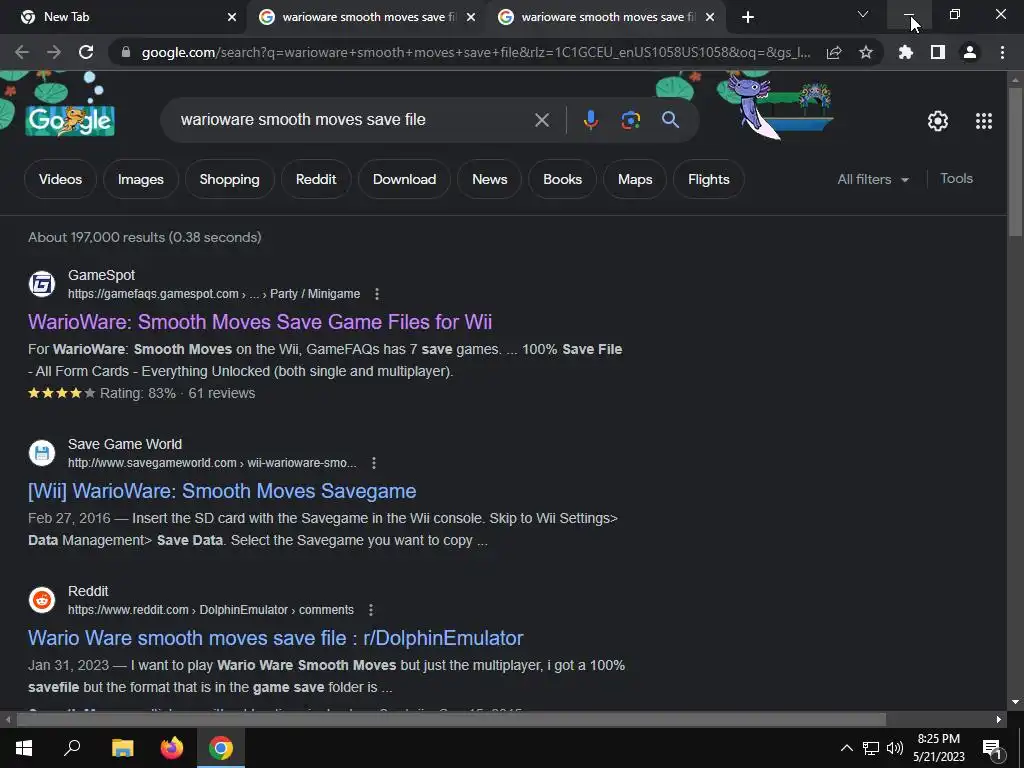Go back to the previous page
The image size is (1024, 768).
click(x=22, y=52)
